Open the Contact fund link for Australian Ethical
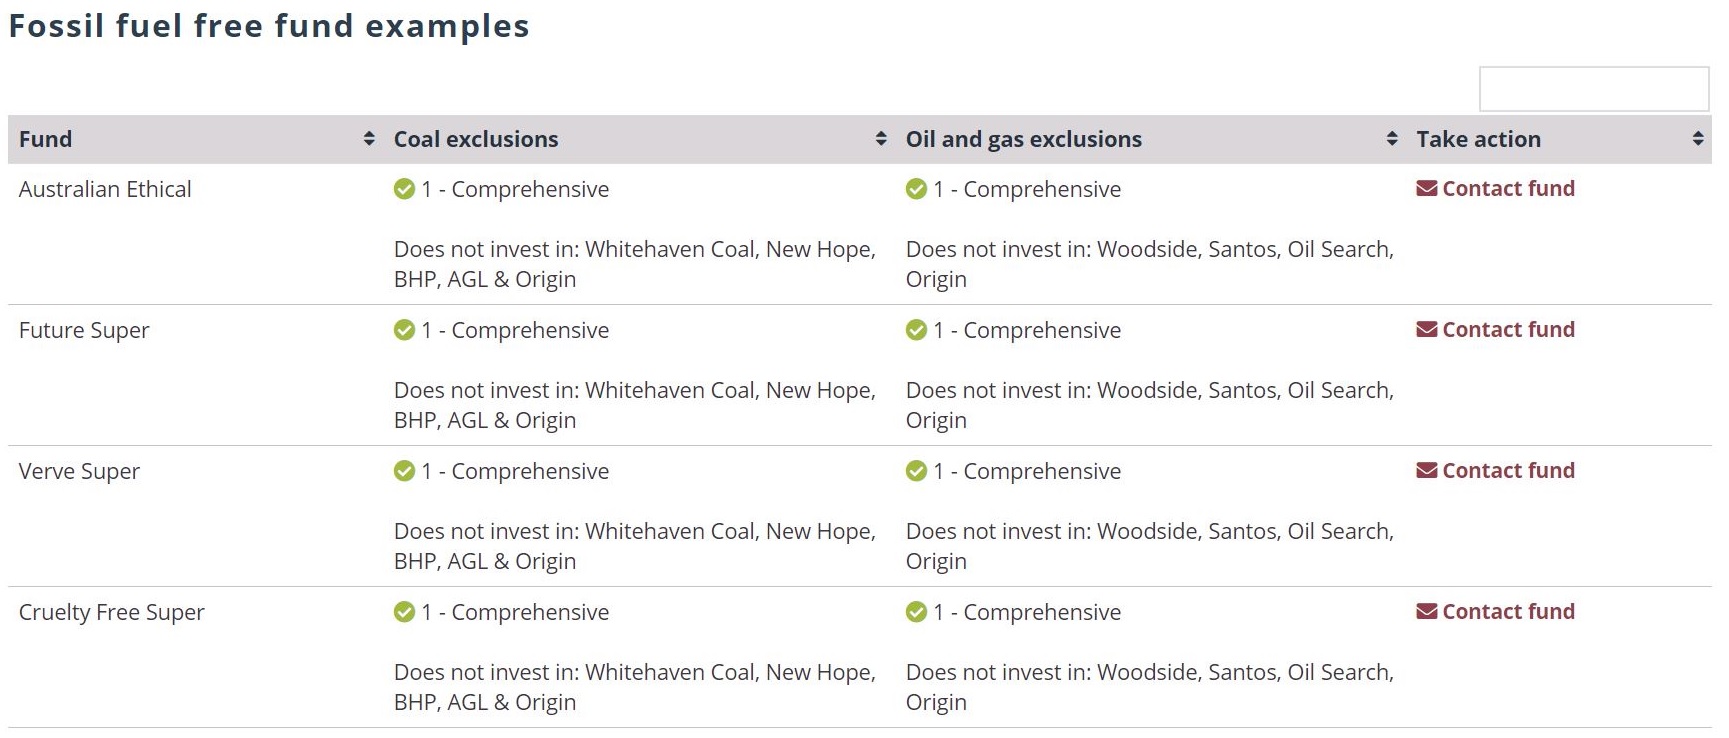Screen dimensions: 1729x738 (1495, 188)
